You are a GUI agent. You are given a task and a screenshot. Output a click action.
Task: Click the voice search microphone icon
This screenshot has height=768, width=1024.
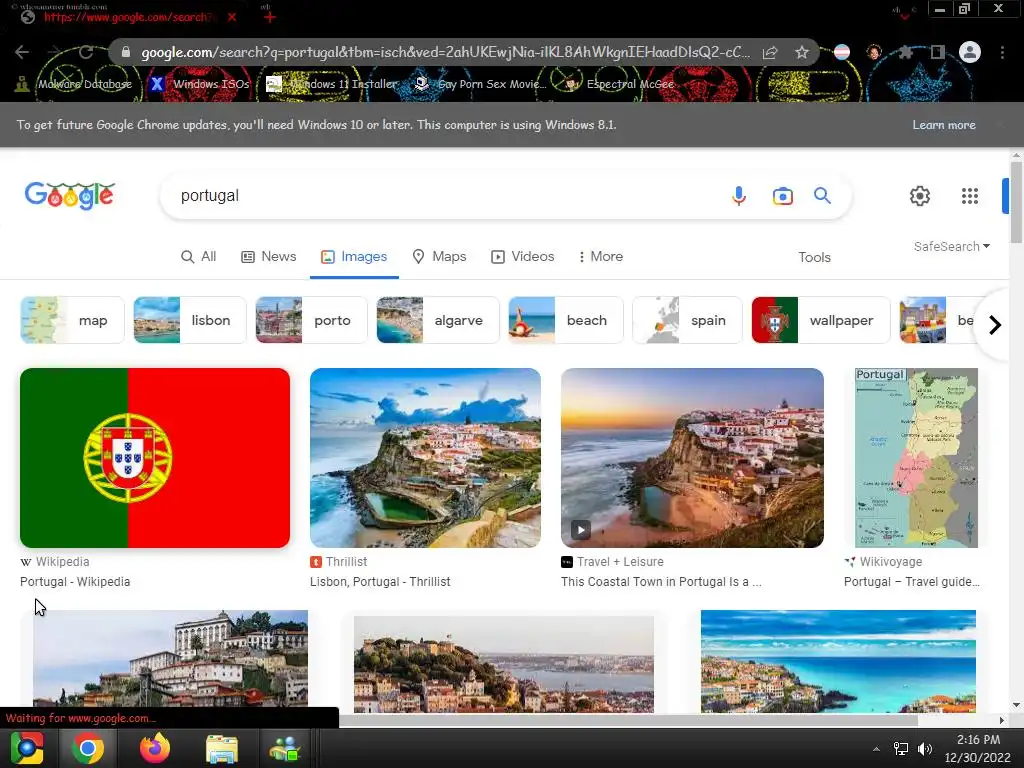[739, 195]
